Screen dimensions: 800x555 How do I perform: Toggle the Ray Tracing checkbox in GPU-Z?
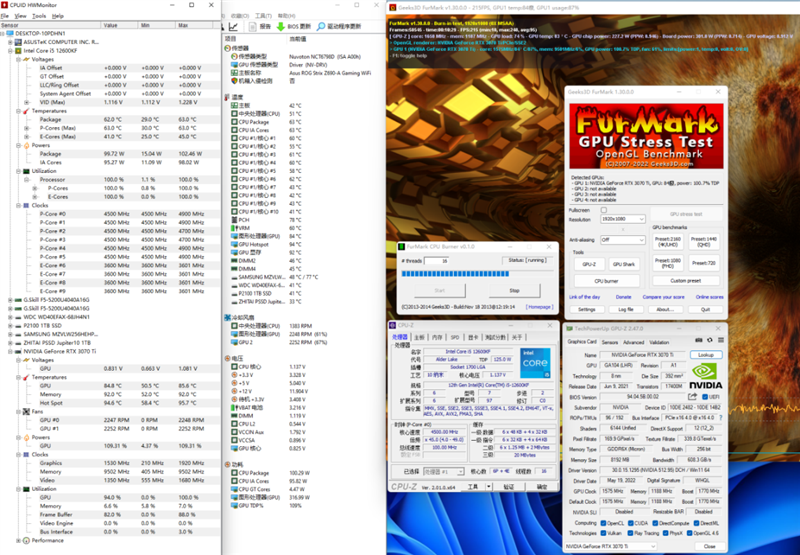[x=630, y=533]
